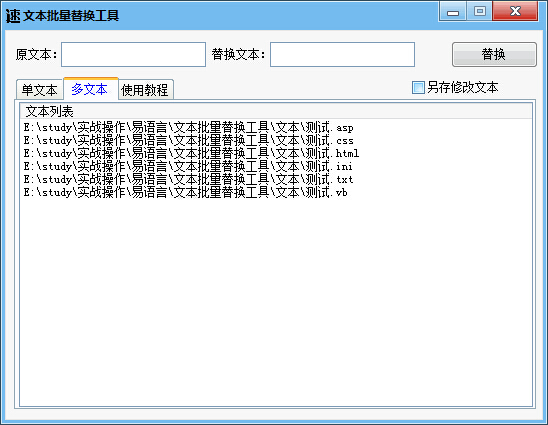
Task: Select the 测试.vb file entry
Action: click(186, 192)
